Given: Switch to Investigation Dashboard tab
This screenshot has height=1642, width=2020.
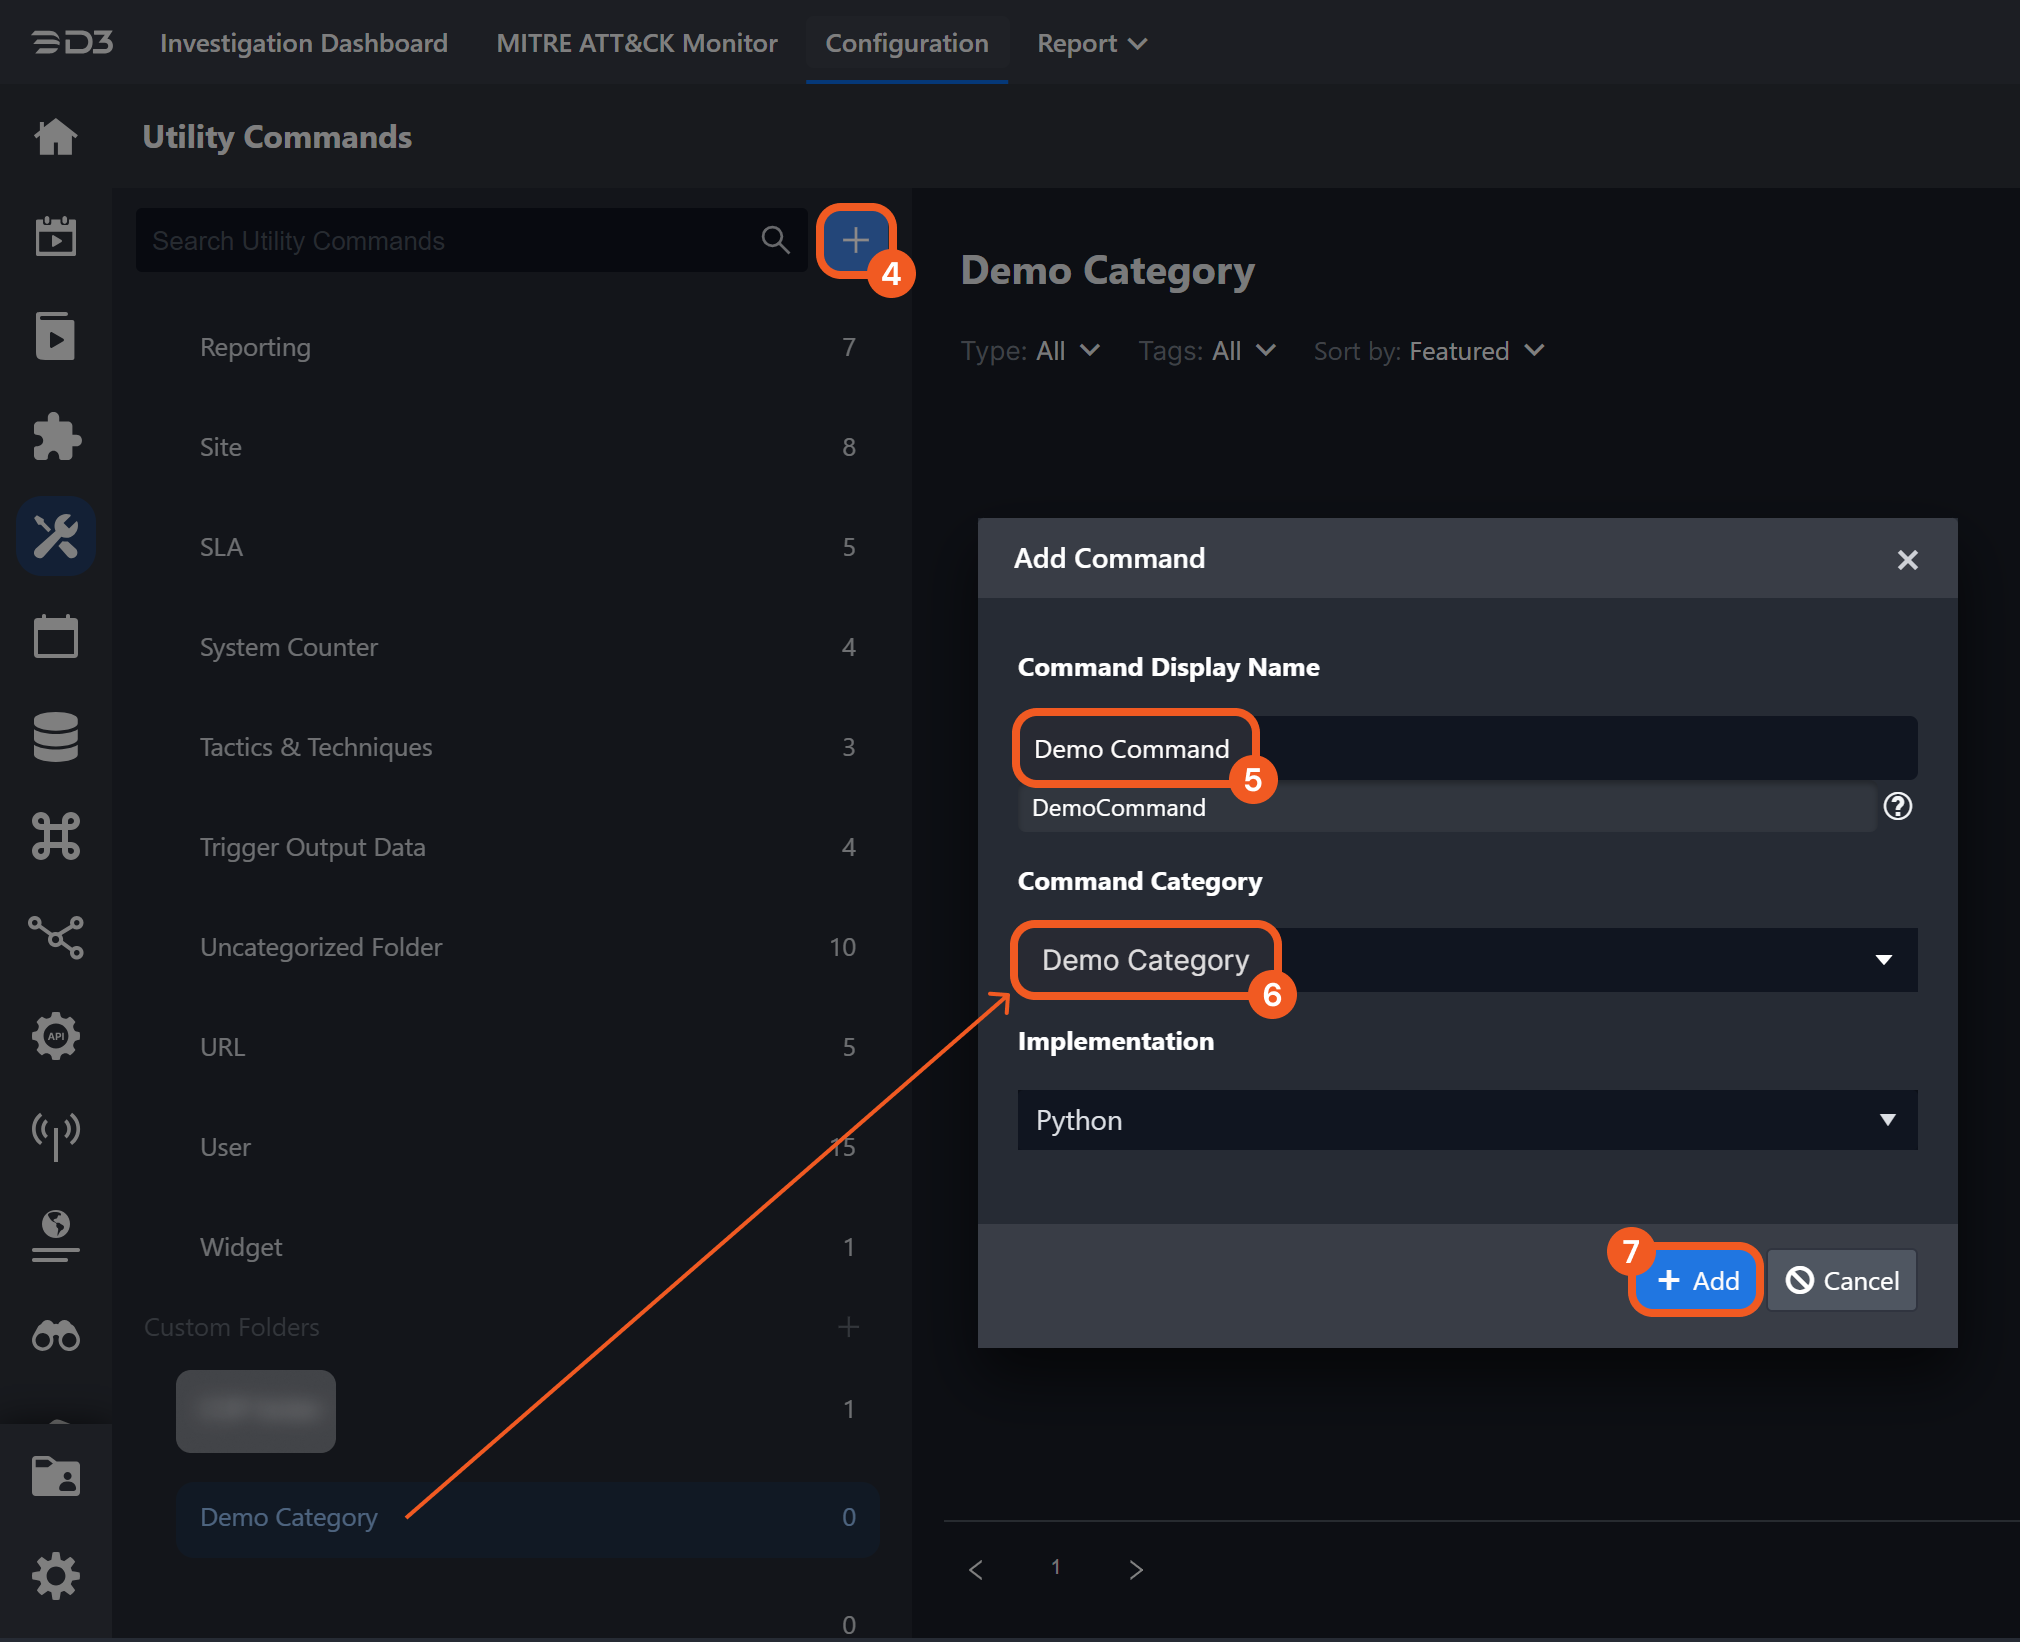Looking at the screenshot, I should tap(303, 43).
